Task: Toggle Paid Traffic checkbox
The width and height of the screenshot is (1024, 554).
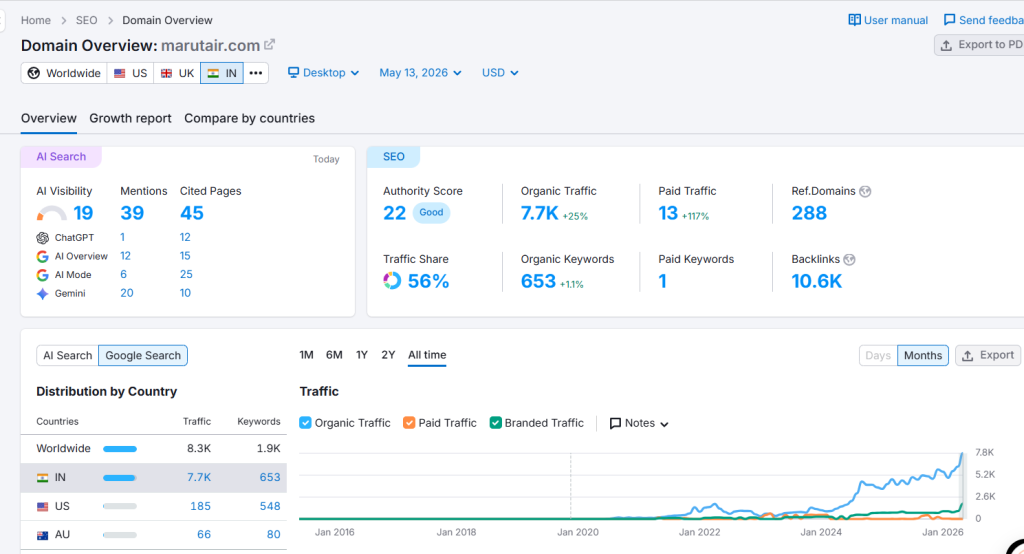Action: click(x=409, y=423)
